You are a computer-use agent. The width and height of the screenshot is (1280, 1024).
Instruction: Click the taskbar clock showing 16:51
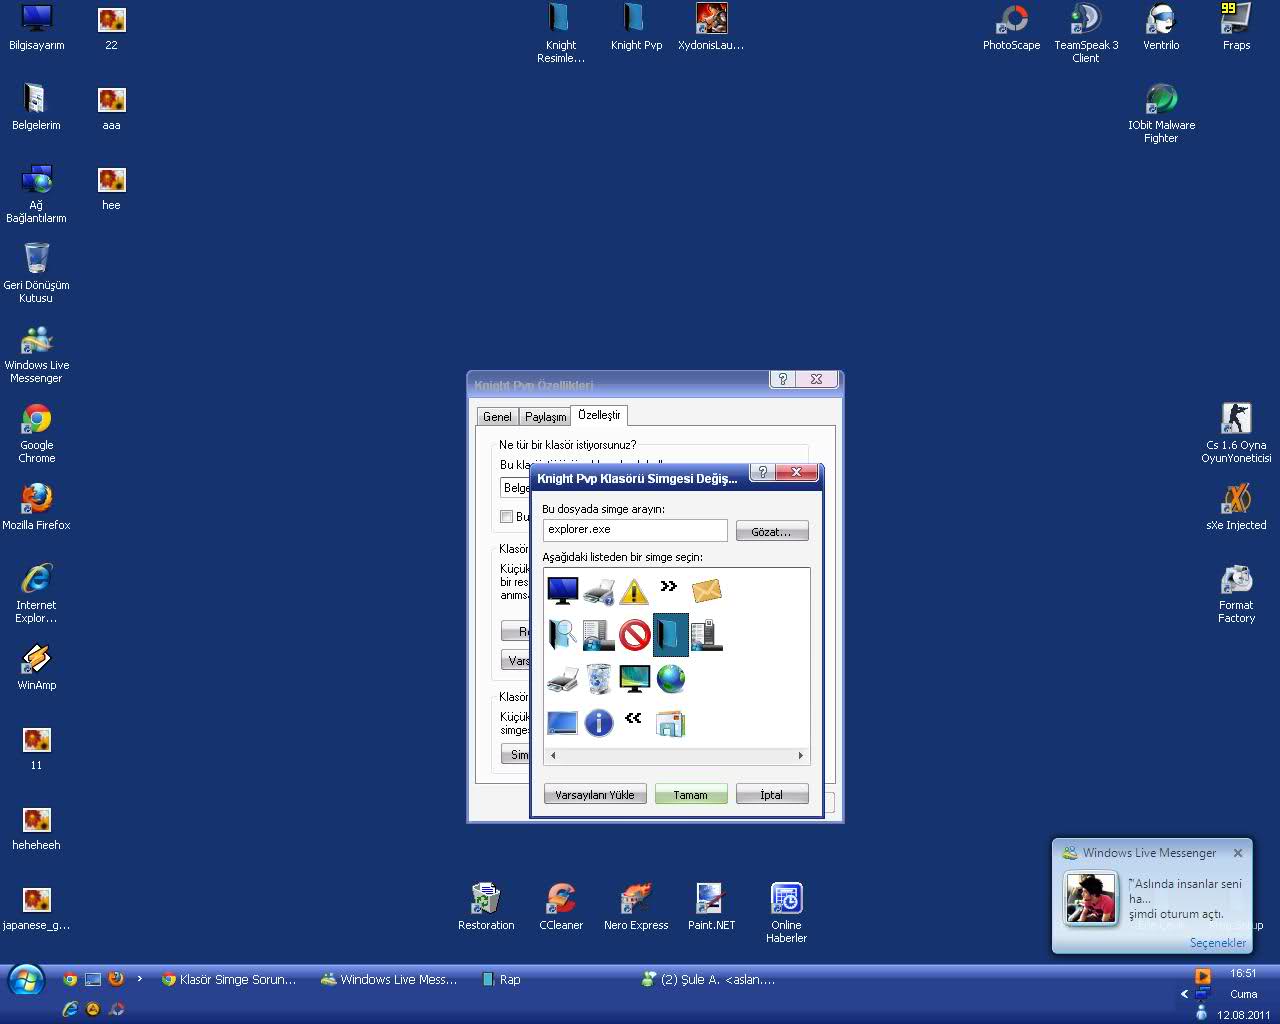pos(1244,973)
